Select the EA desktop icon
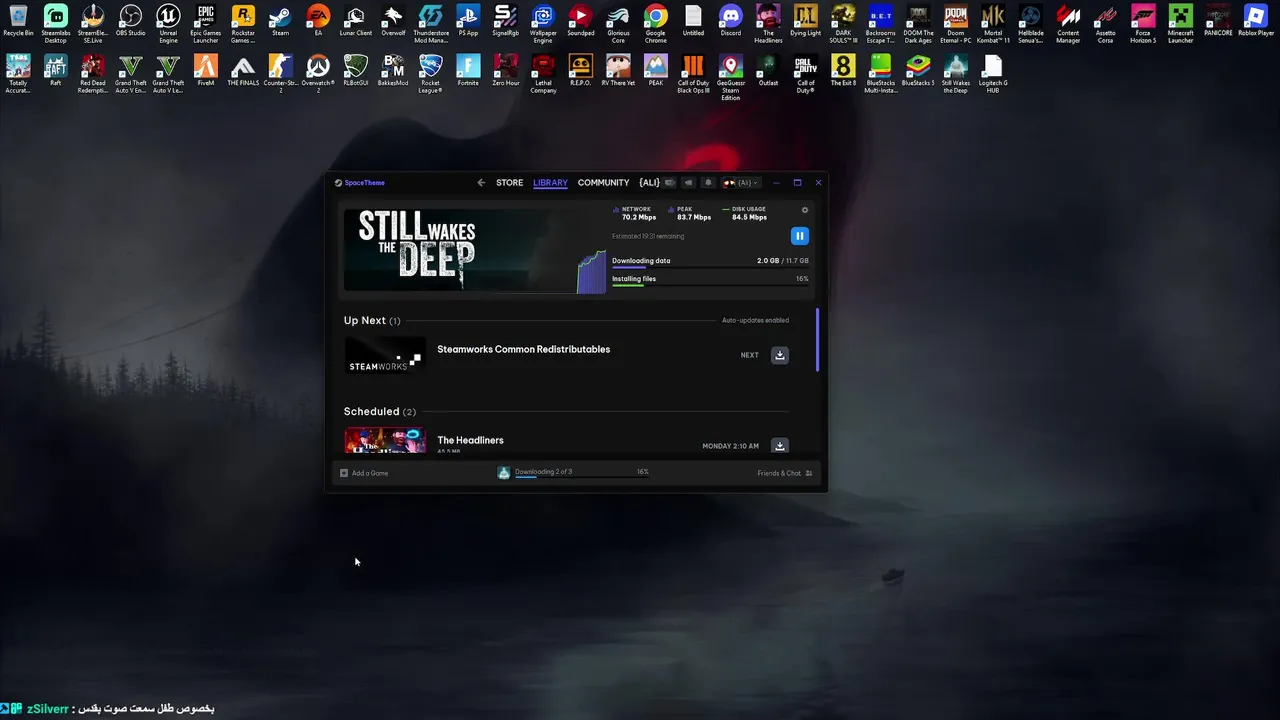 pos(318,22)
